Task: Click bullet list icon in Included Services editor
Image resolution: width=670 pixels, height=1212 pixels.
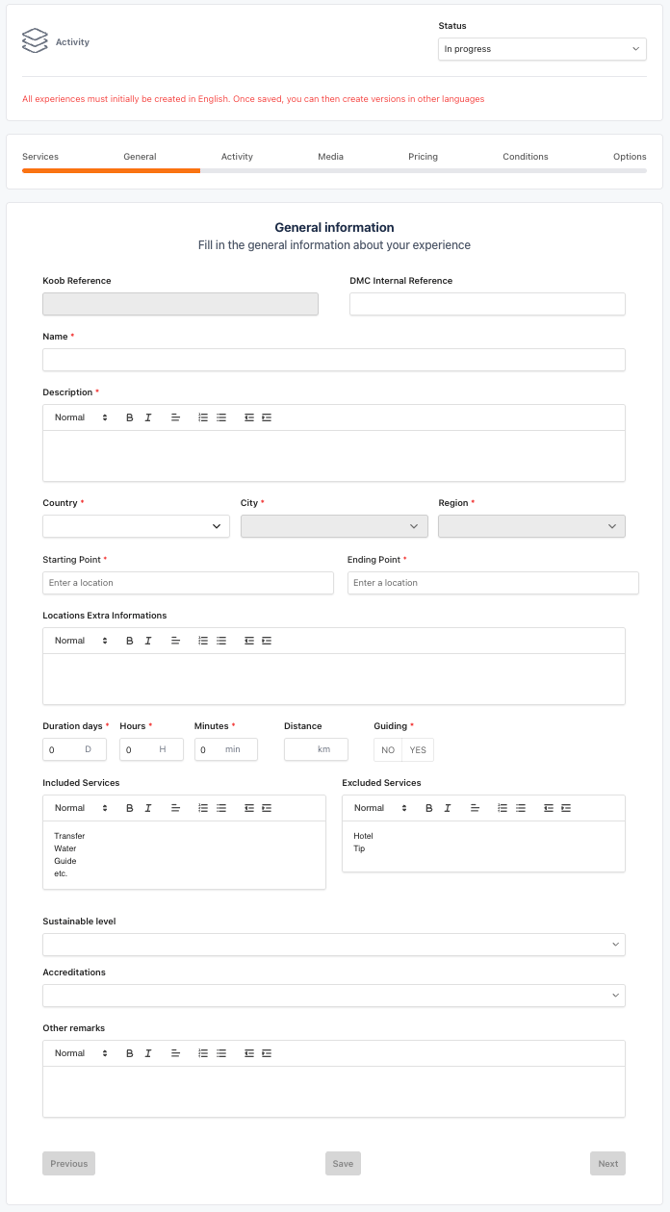Action: 221,808
